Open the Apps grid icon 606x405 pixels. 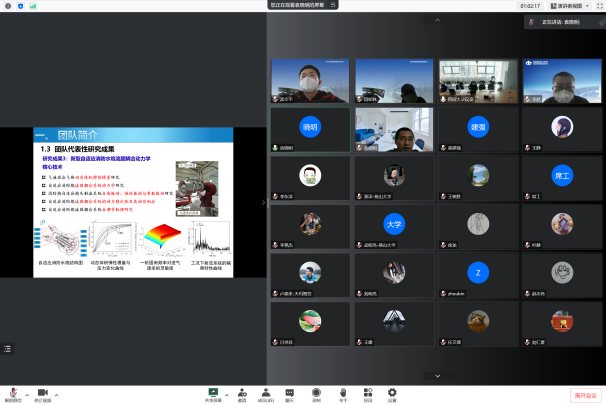(368, 395)
